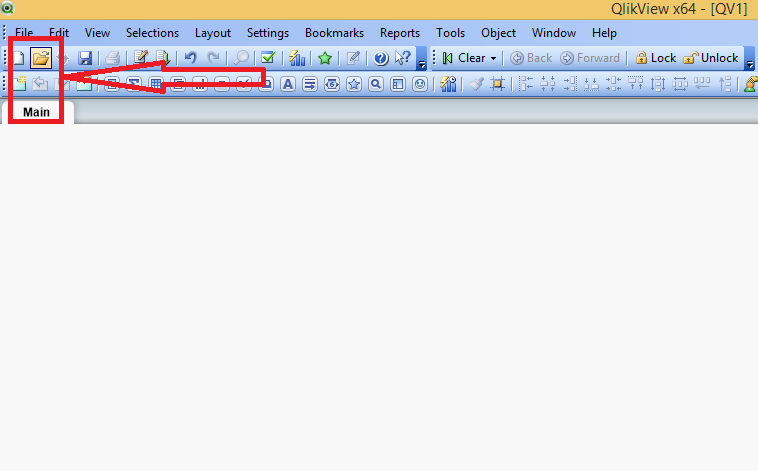Create a Bookmark object with the star icon

(x=354, y=84)
